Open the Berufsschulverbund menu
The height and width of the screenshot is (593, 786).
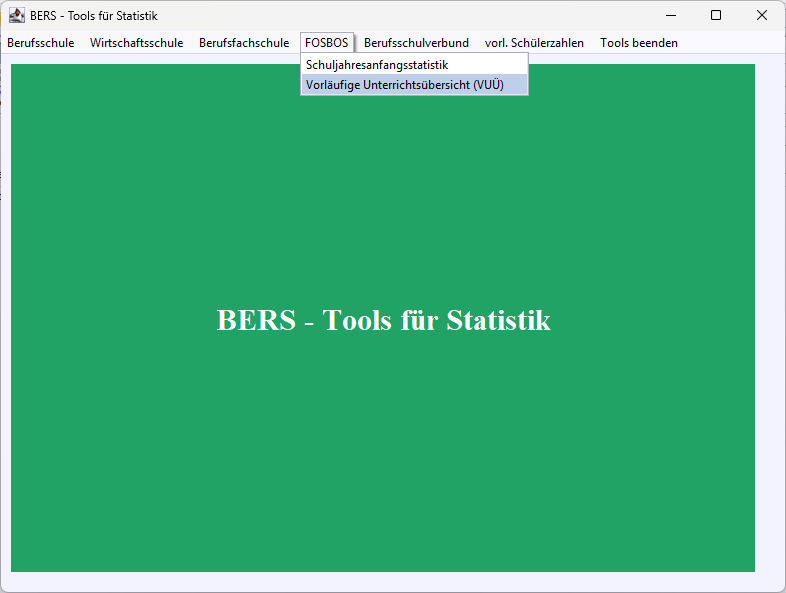point(416,43)
